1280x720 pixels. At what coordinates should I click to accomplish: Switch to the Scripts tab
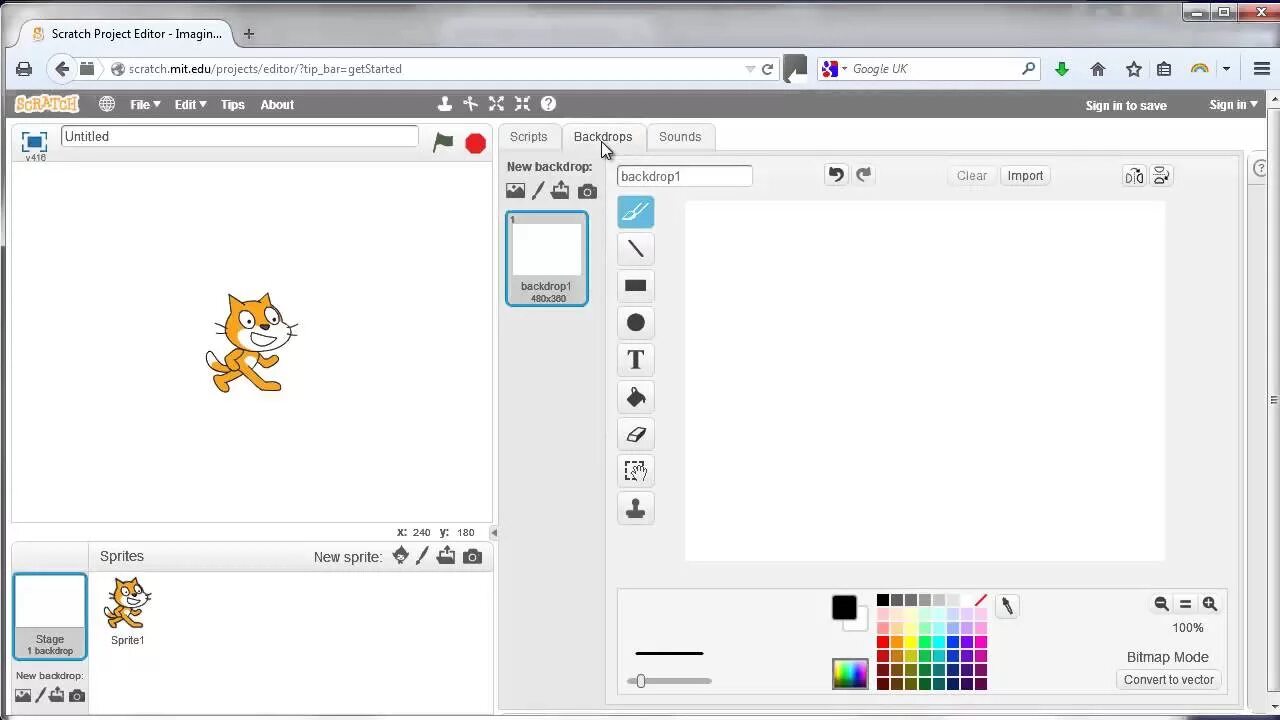(x=528, y=137)
